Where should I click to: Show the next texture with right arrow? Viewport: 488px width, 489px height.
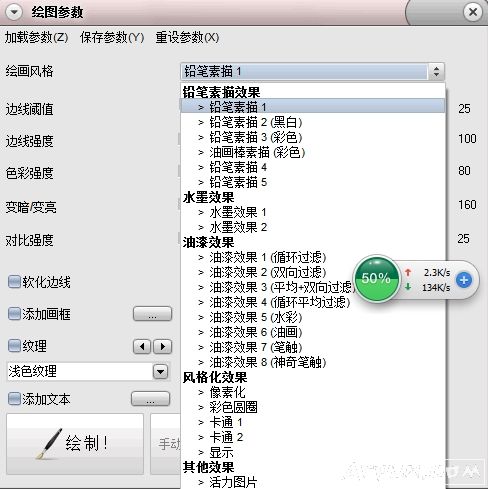(162, 347)
